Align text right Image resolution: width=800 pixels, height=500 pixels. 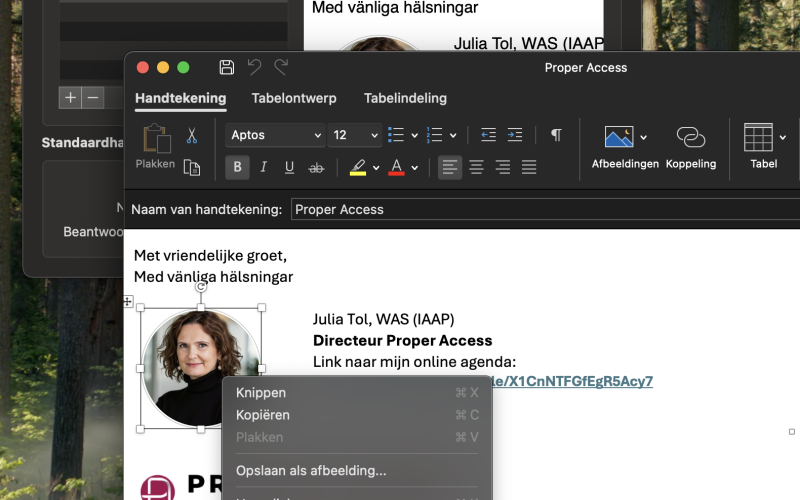[503, 167]
